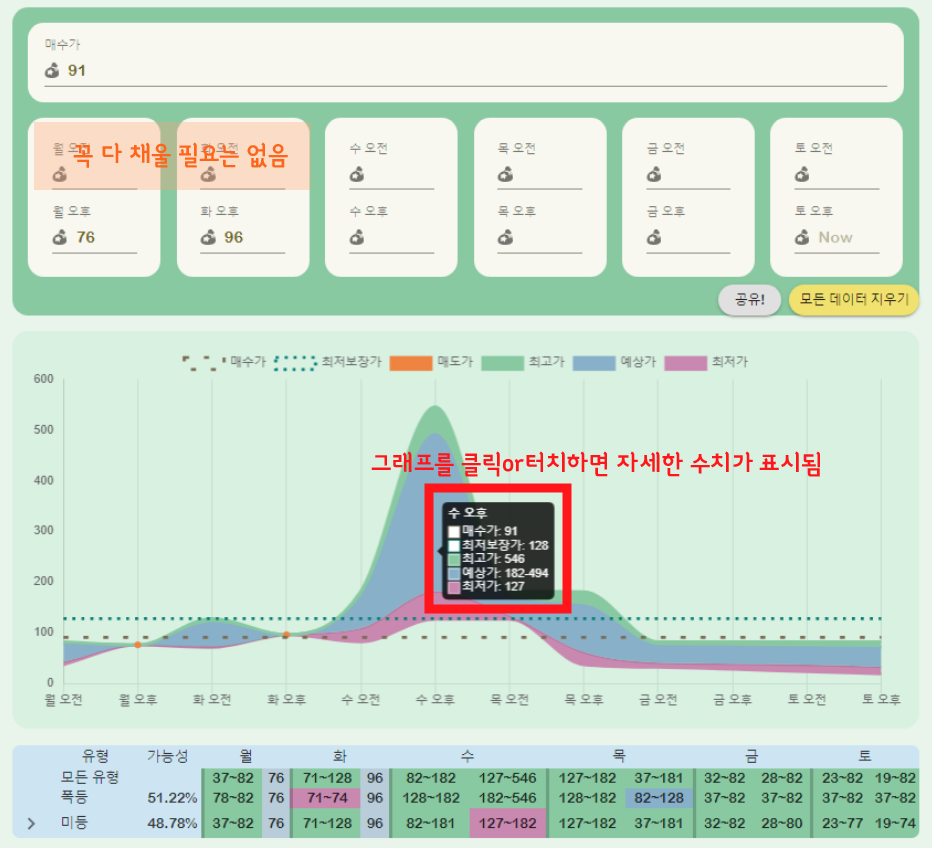Click bell bag icon under 금 오전

pyautogui.click(x=654, y=175)
